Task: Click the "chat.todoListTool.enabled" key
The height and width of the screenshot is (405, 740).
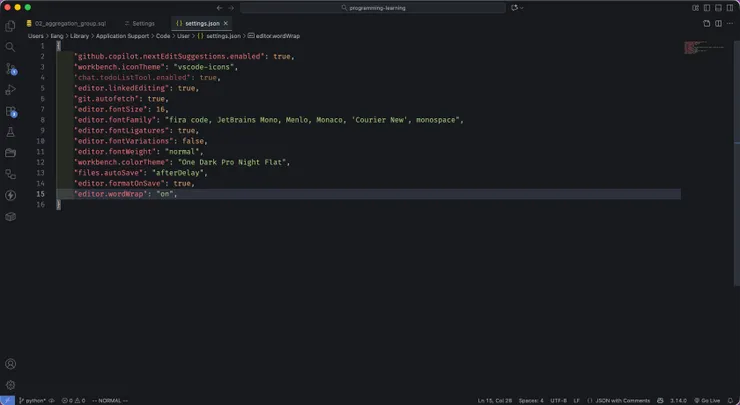Action: click(x=133, y=77)
